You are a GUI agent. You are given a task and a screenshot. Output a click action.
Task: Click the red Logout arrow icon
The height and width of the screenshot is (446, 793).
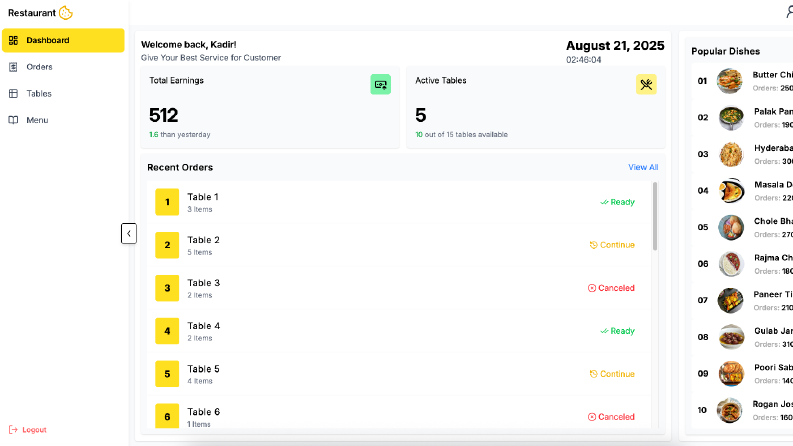point(13,430)
